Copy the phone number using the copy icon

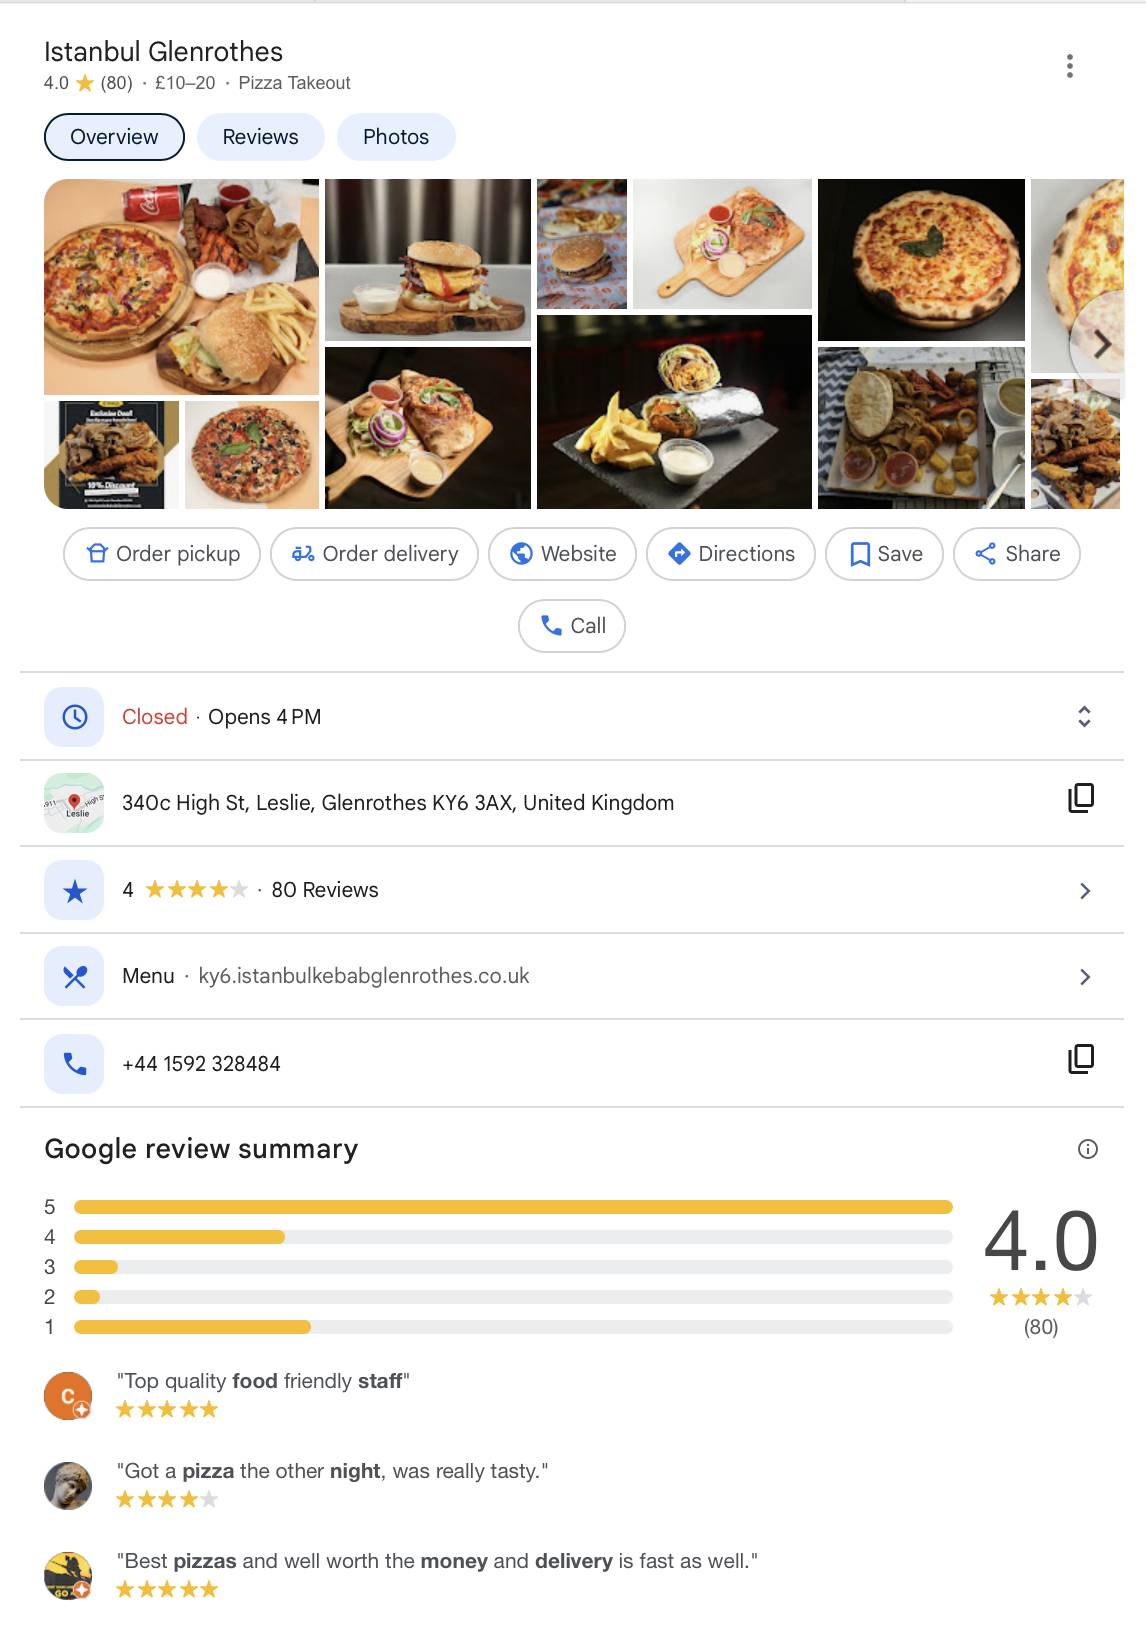click(x=1081, y=1059)
